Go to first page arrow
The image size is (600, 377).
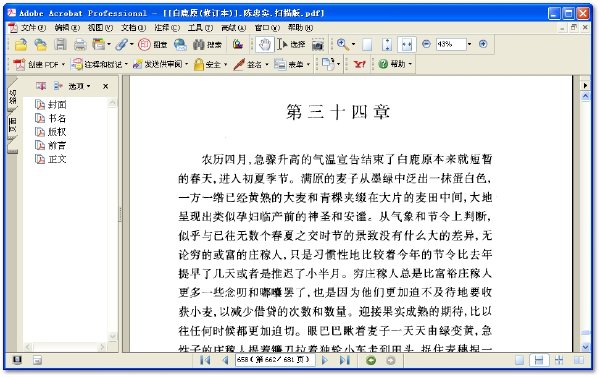(205, 360)
